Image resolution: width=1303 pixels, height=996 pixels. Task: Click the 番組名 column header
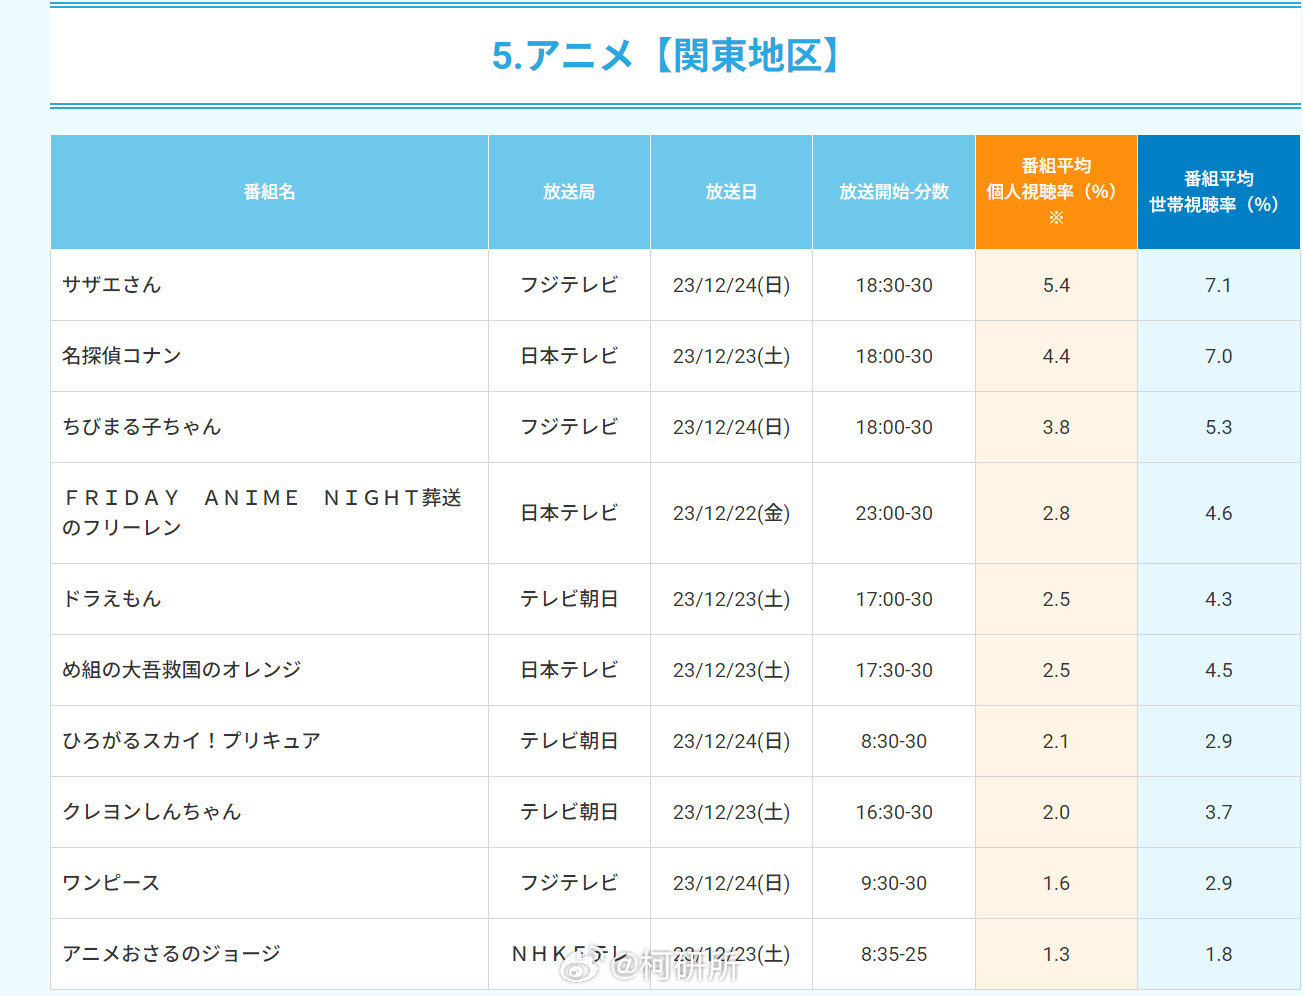click(269, 192)
